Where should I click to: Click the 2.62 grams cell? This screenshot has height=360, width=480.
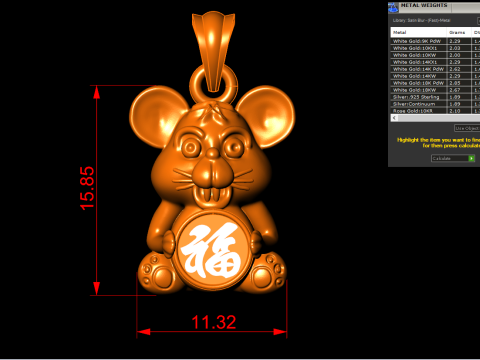point(459,69)
